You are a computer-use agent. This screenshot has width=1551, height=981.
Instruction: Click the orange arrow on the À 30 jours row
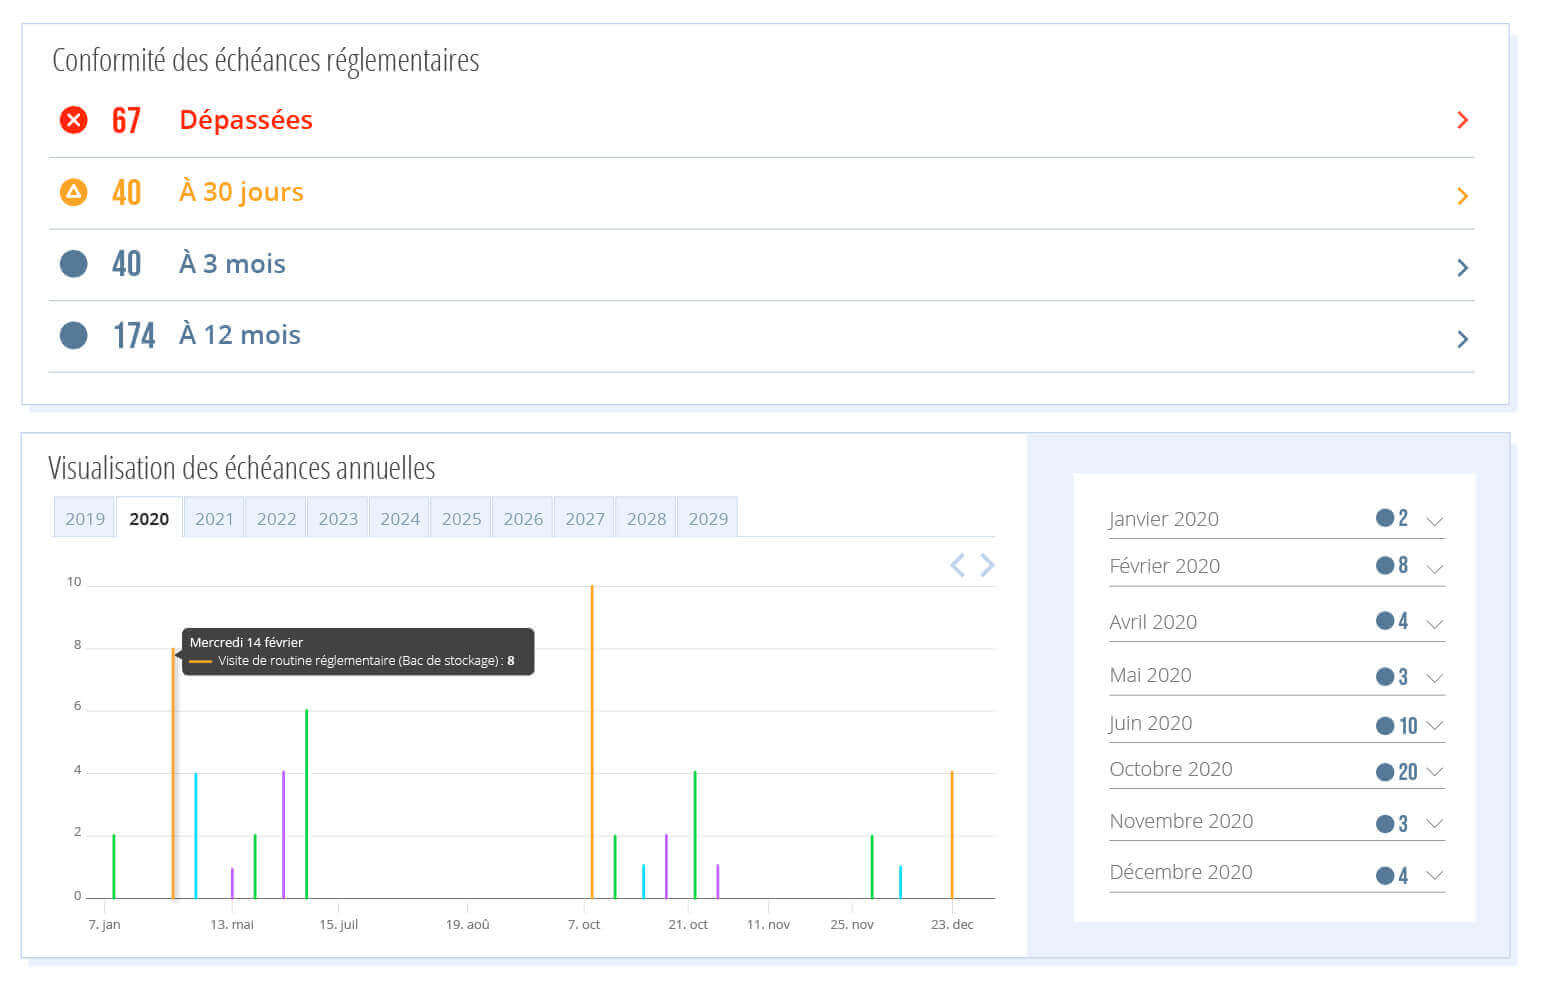(1462, 196)
